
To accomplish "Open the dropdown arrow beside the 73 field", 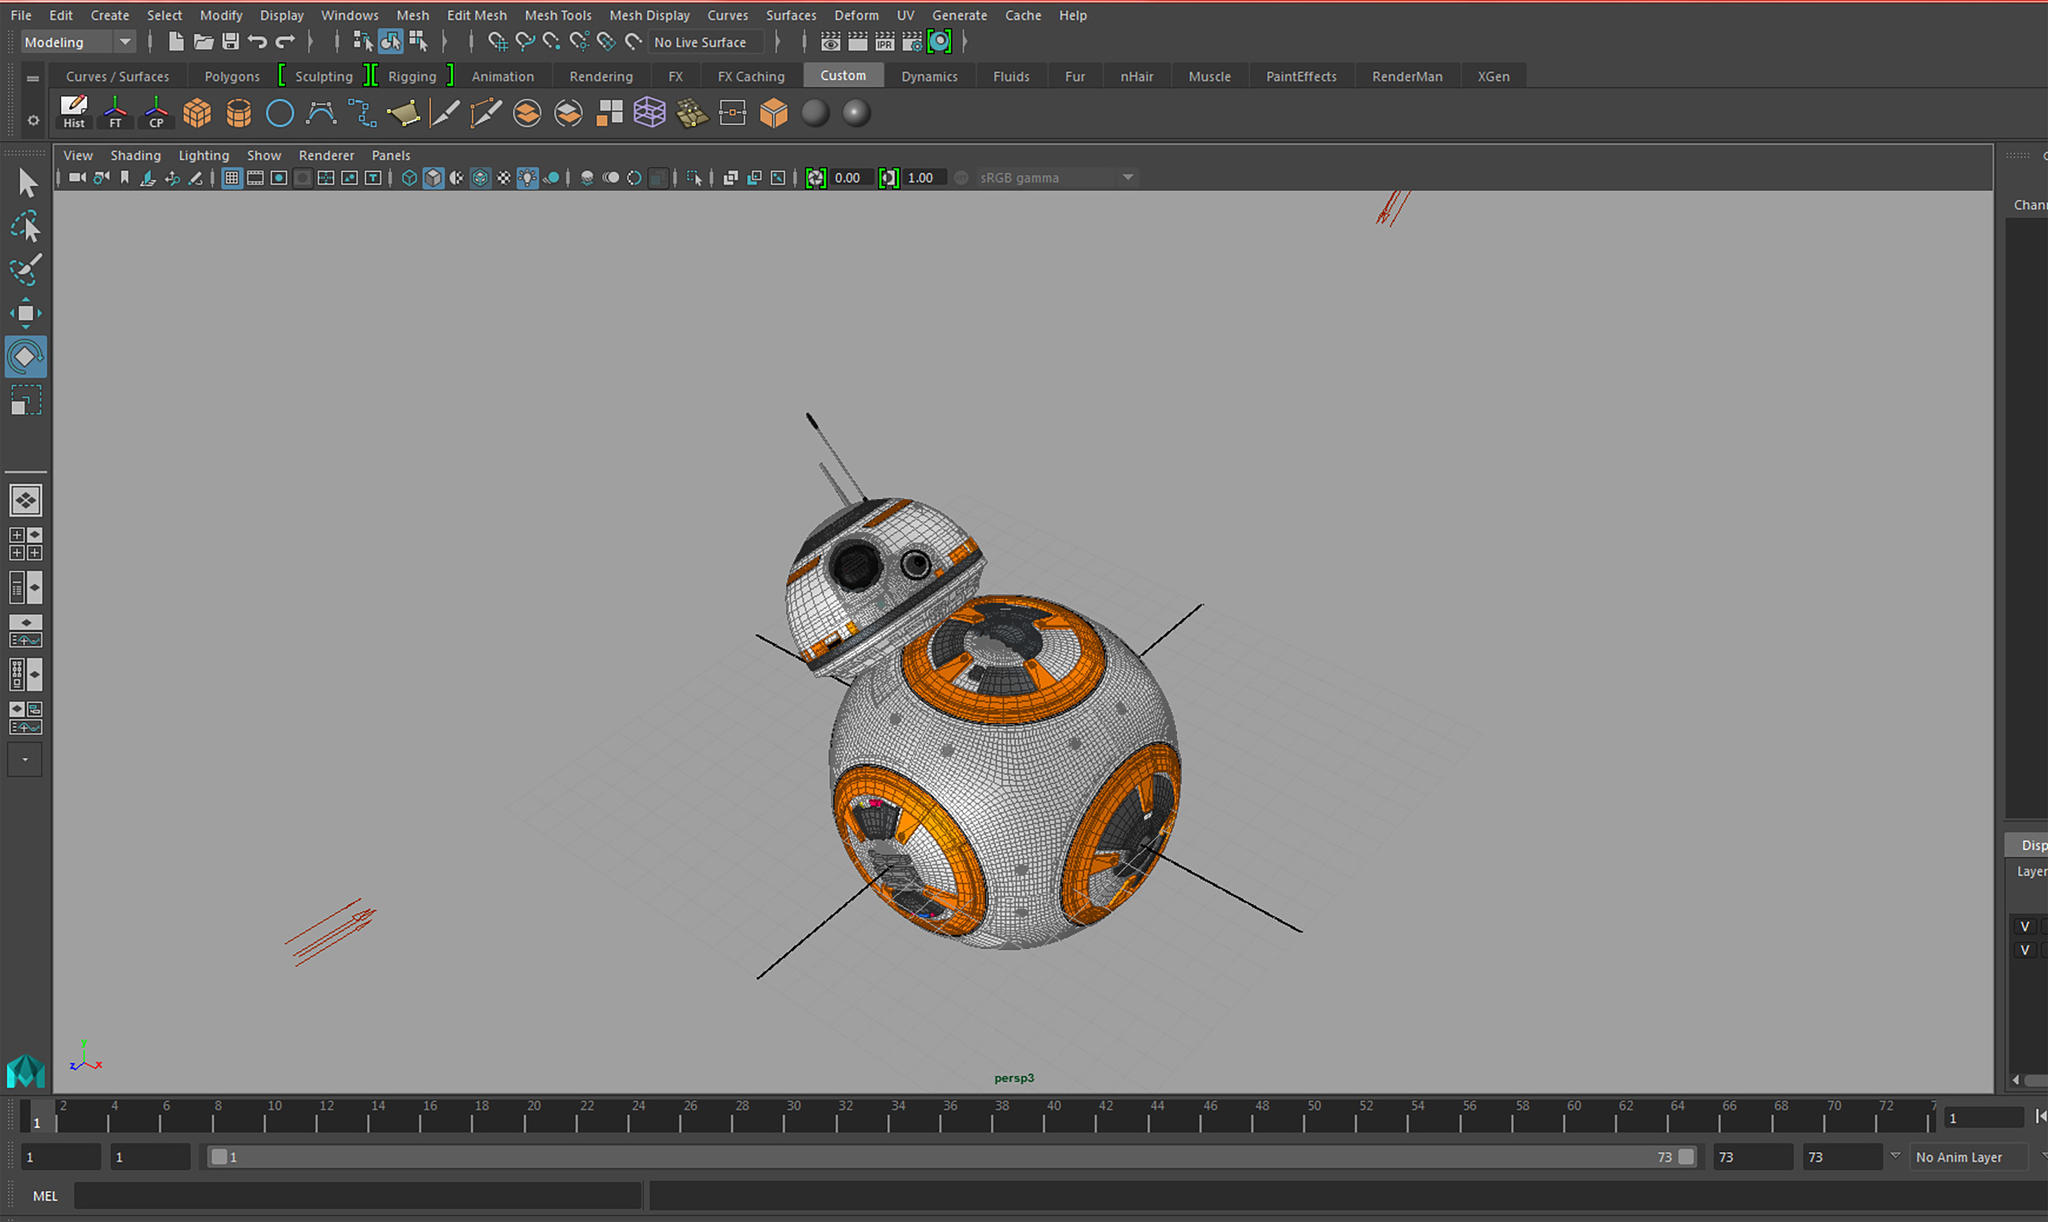I will (x=1895, y=1156).
